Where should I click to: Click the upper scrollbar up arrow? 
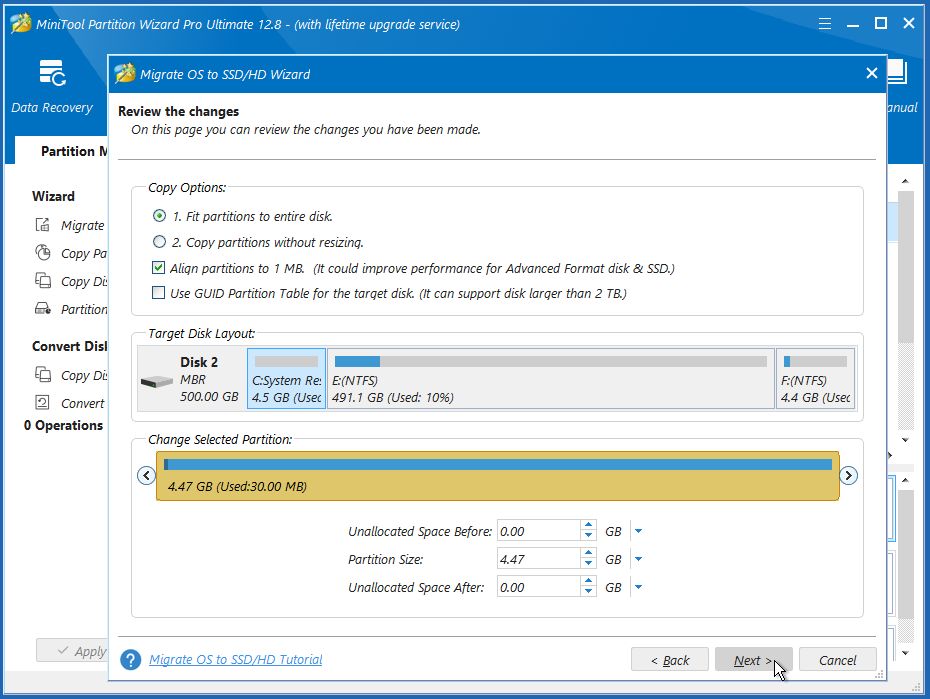pyautogui.click(x=905, y=181)
